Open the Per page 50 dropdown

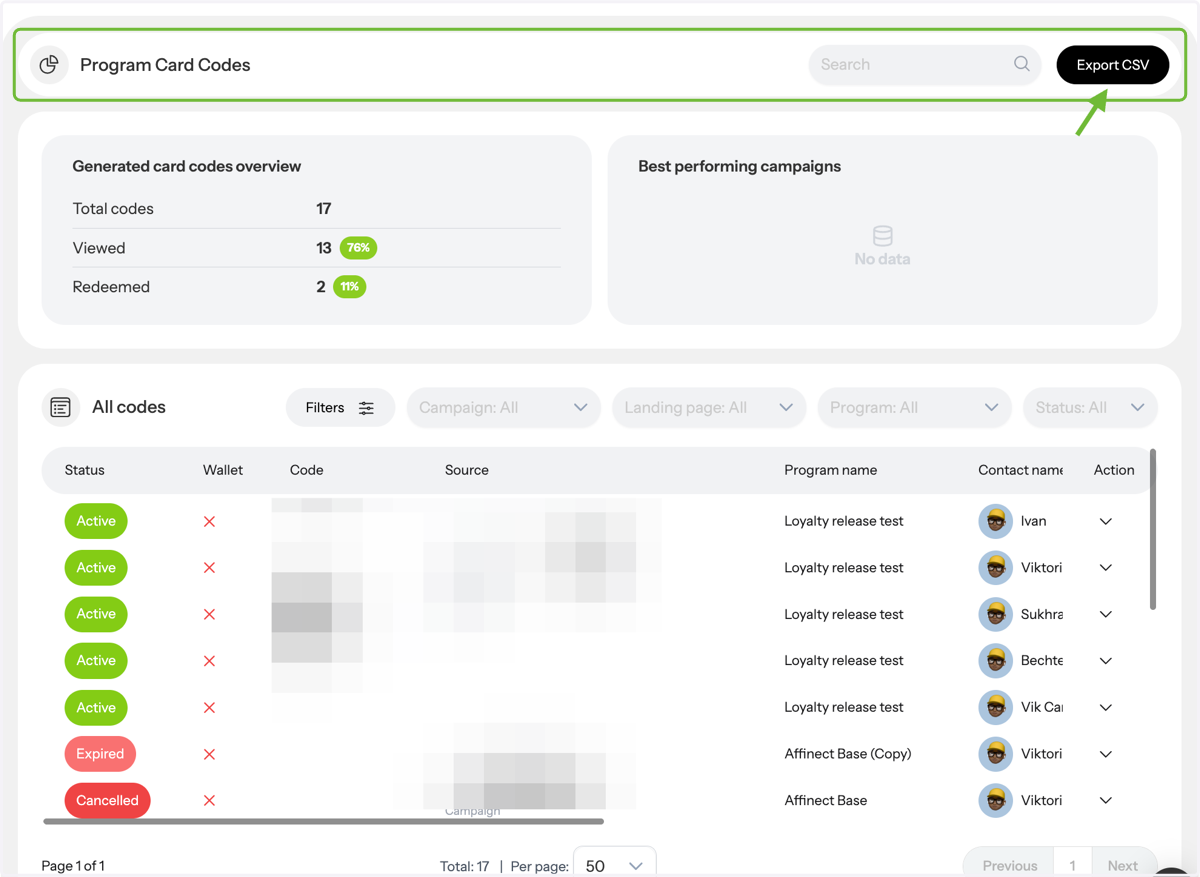tap(614, 865)
